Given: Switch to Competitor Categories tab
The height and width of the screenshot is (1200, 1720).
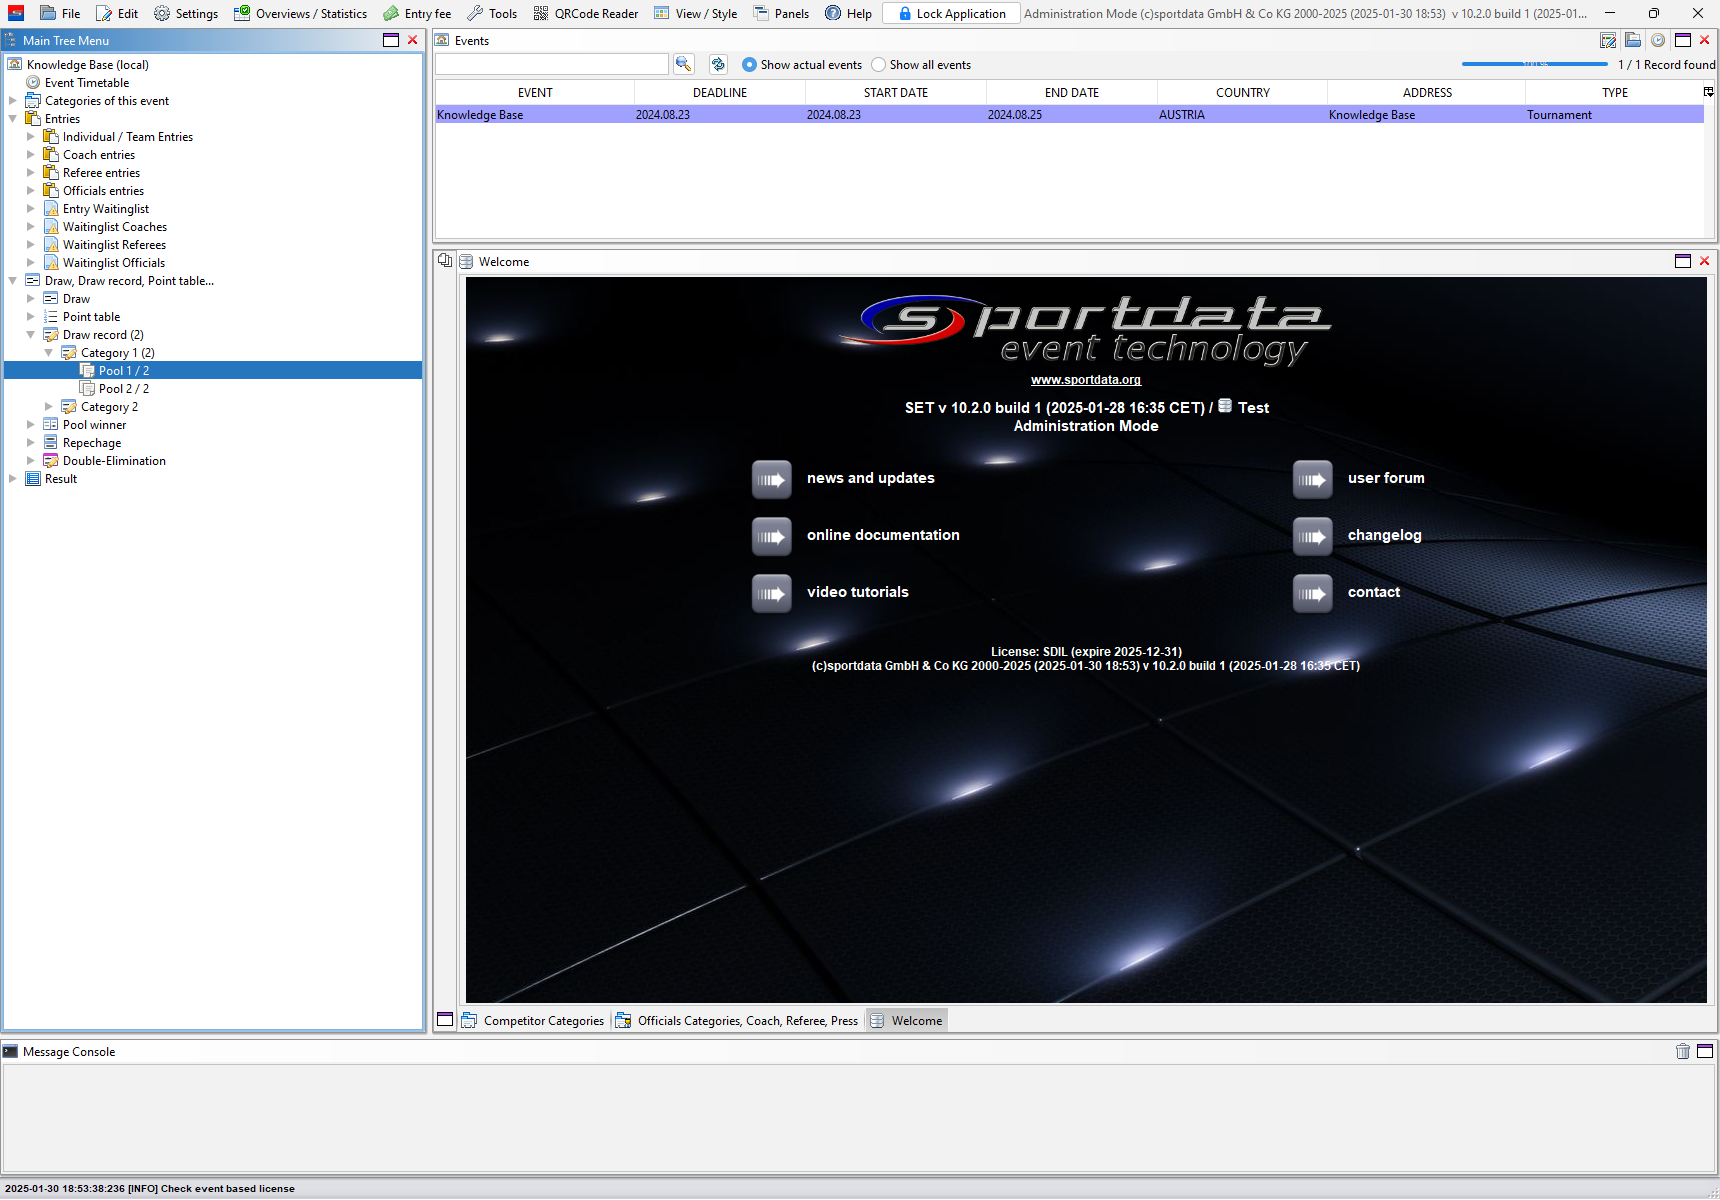Looking at the screenshot, I should (533, 1020).
